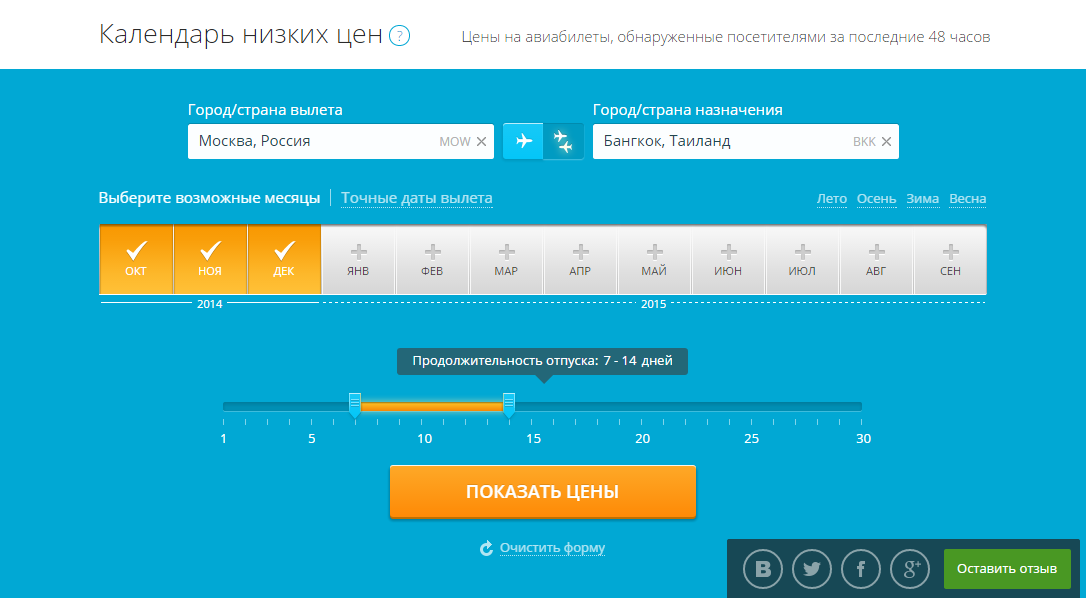Viewport: 1086px width, 598px height.
Task: Add ЯНВ month to selection
Action: pyautogui.click(x=358, y=259)
